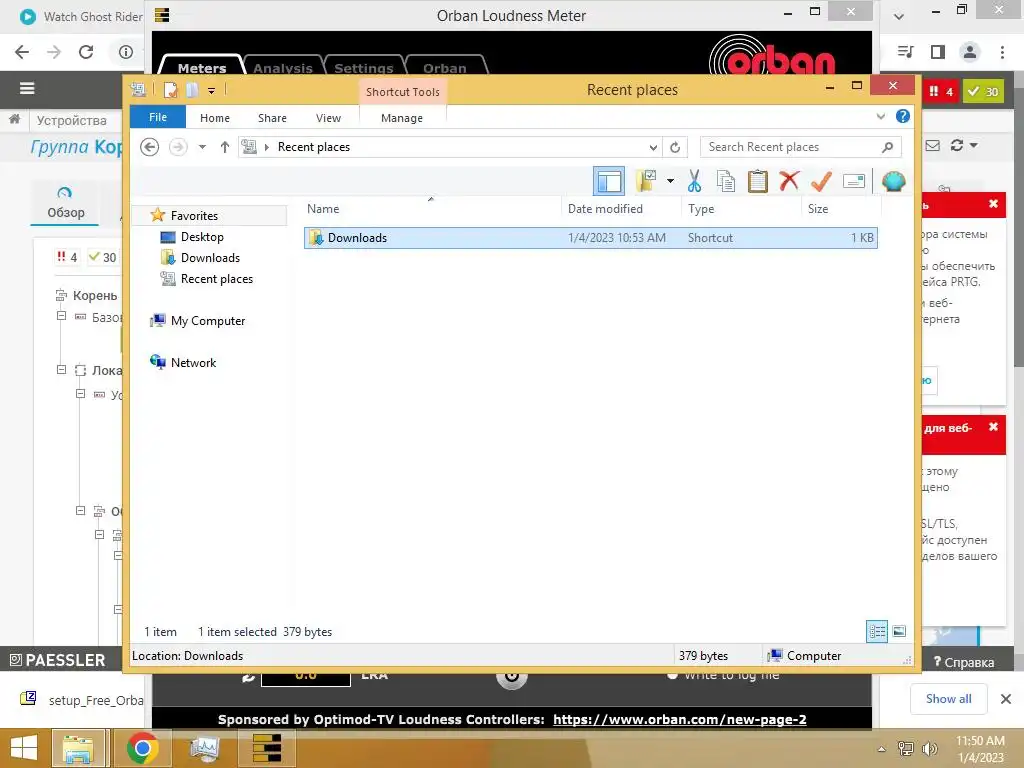
Task: Open Chrome side panel icon
Action: coord(938,52)
